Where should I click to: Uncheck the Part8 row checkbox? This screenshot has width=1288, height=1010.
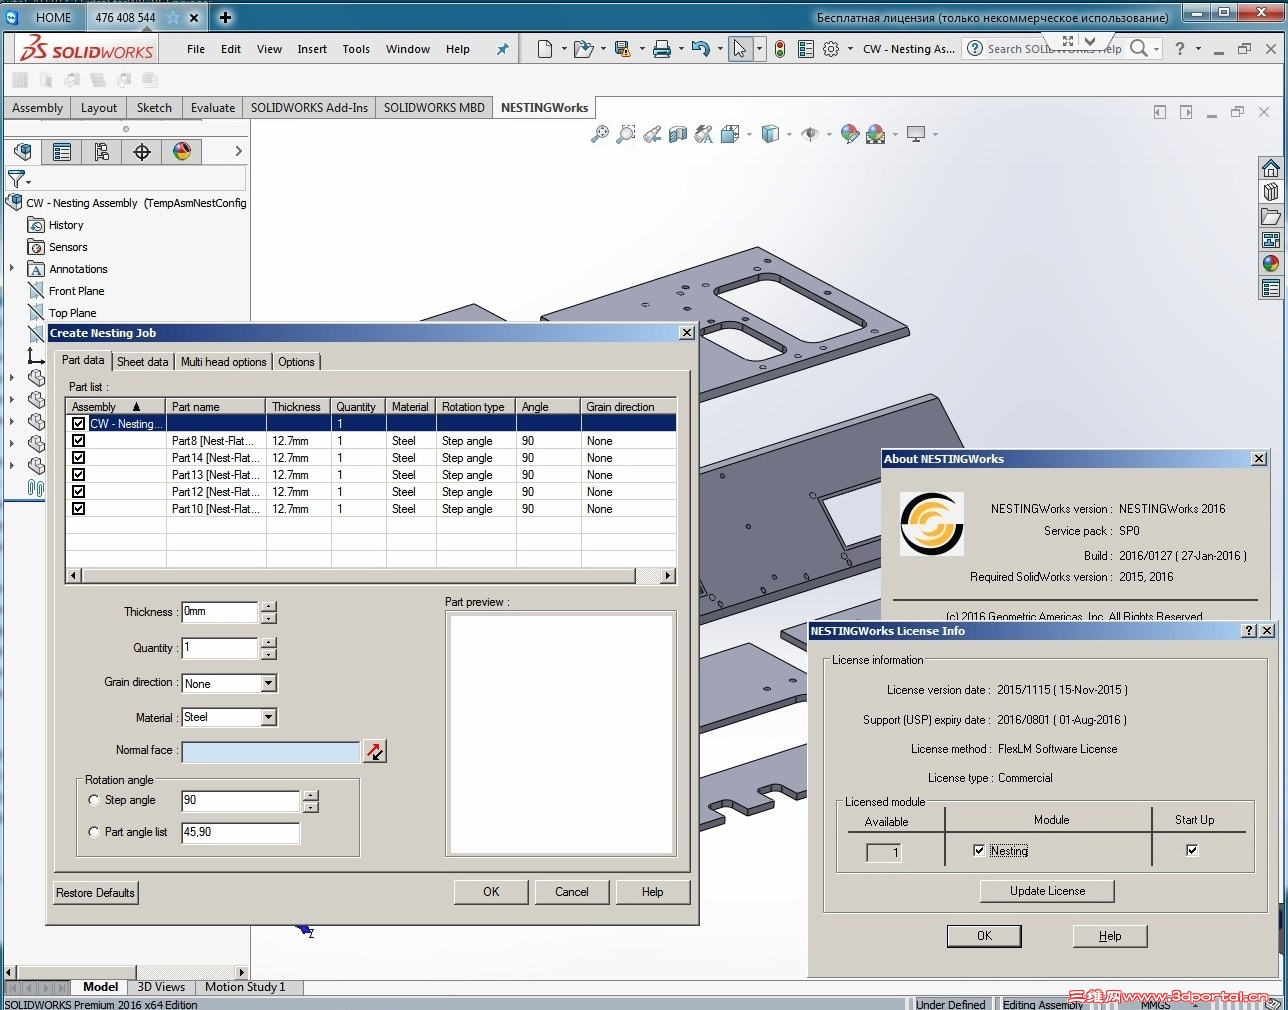click(x=78, y=441)
